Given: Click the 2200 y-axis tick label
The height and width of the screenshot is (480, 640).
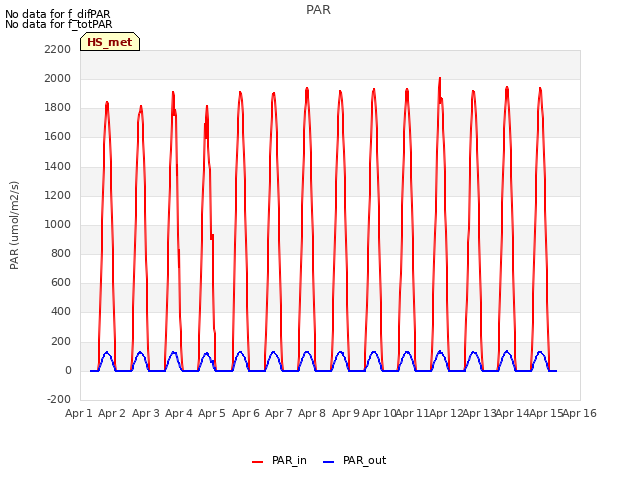Looking at the screenshot, I should coord(58,49).
